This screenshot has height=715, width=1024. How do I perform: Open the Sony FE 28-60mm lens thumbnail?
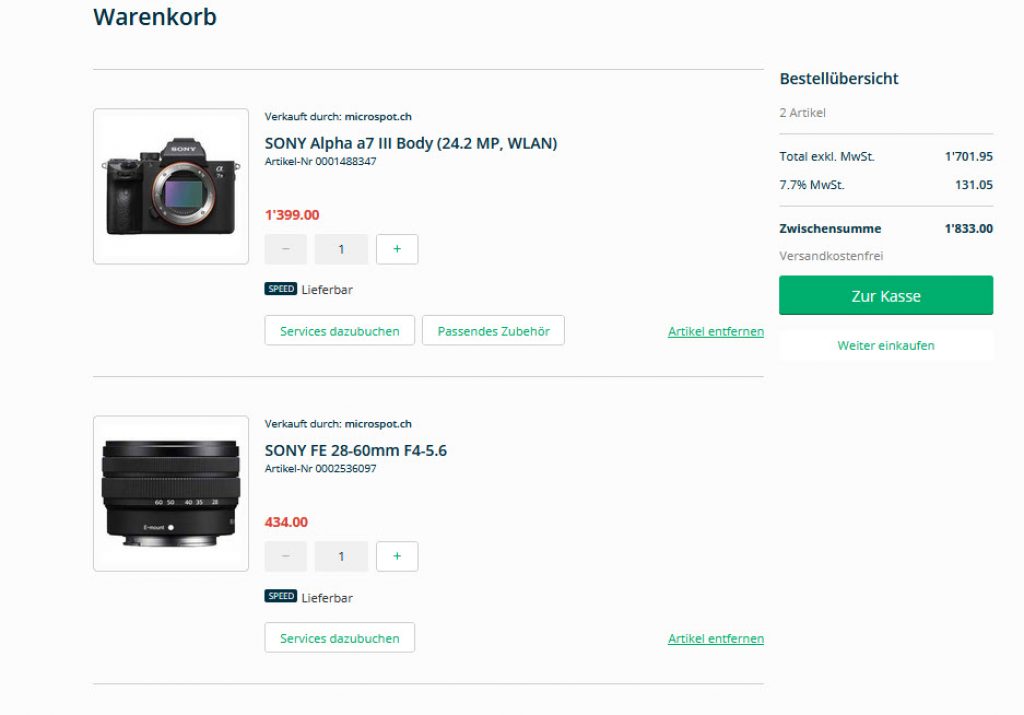[171, 493]
